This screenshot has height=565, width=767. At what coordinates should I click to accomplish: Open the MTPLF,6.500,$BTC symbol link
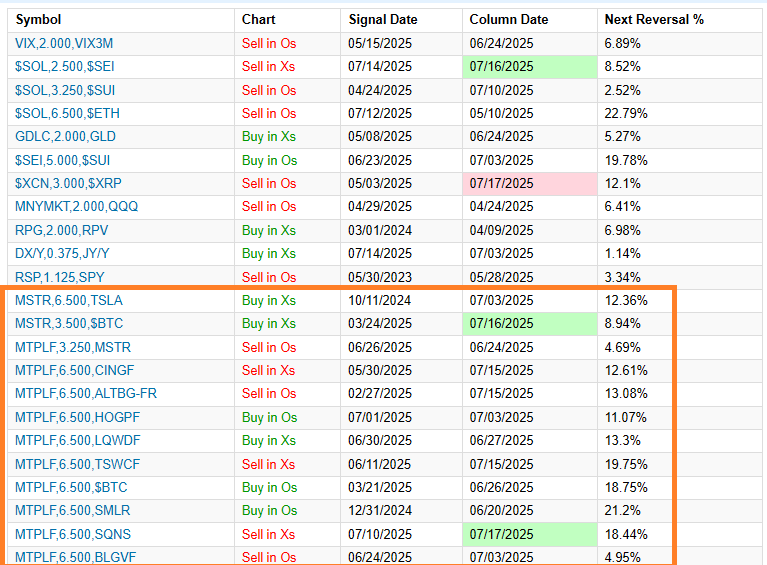[71, 487]
